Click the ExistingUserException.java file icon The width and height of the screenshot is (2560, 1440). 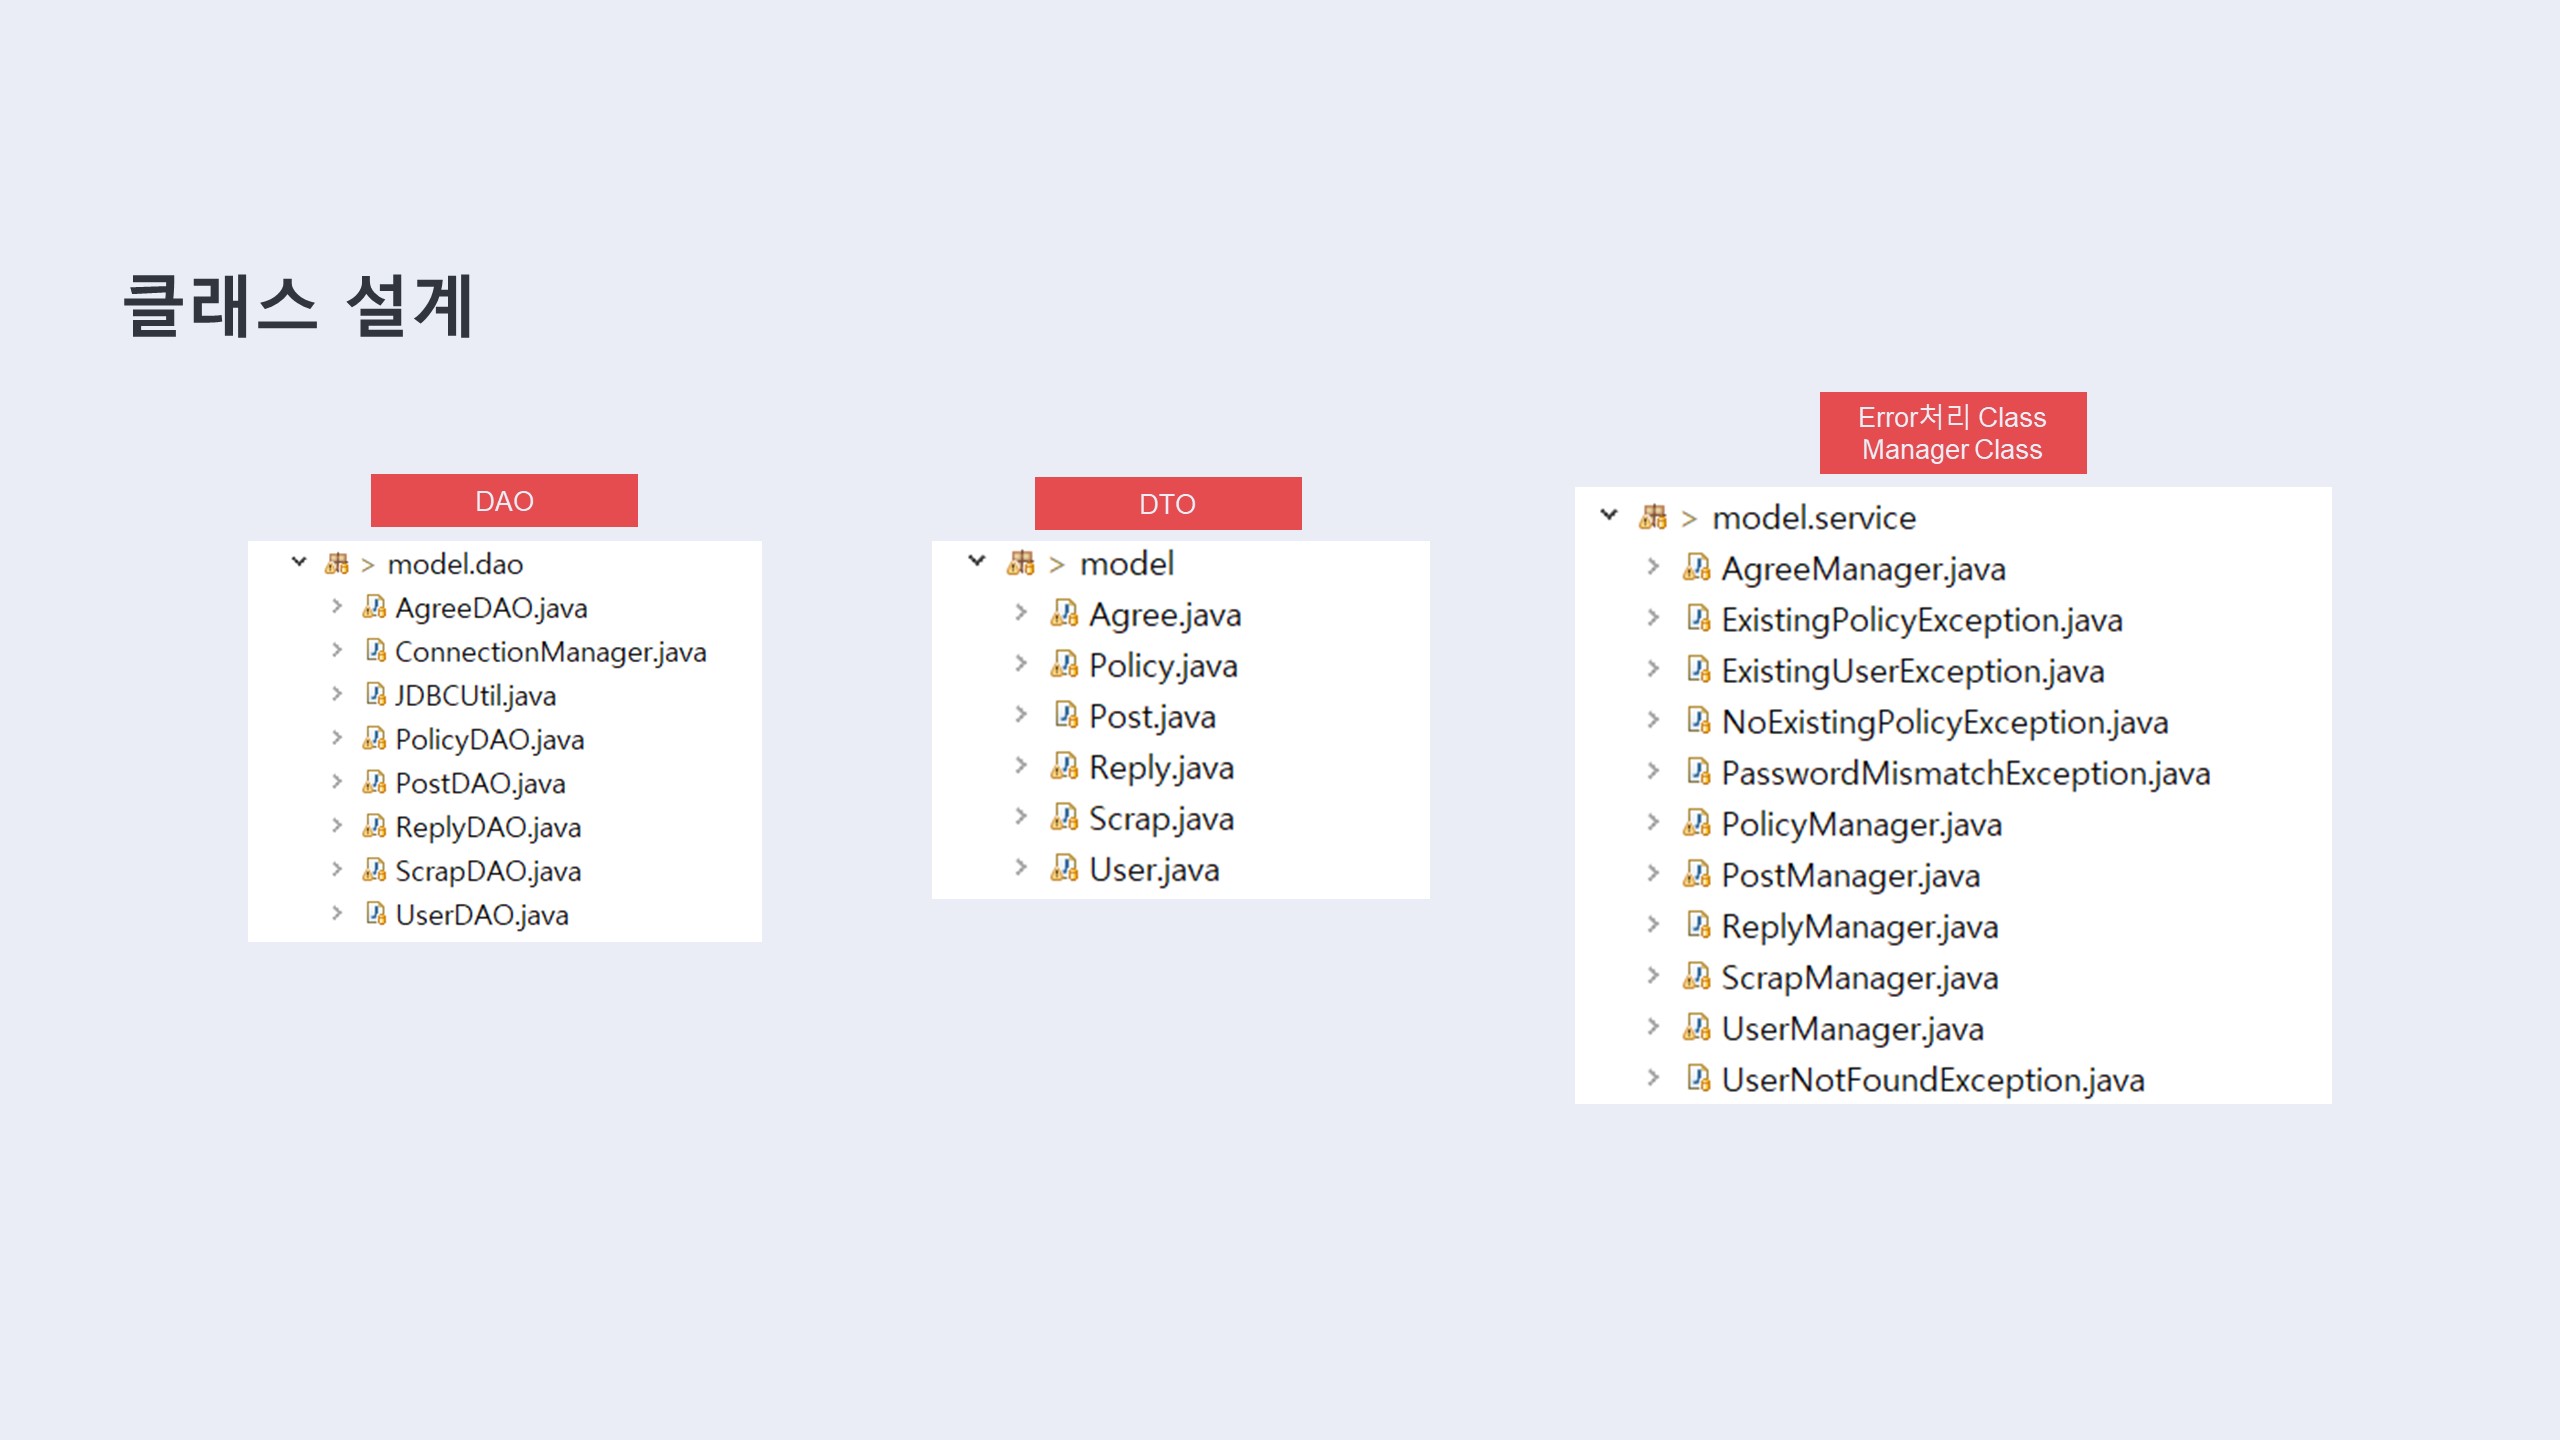1698,670
